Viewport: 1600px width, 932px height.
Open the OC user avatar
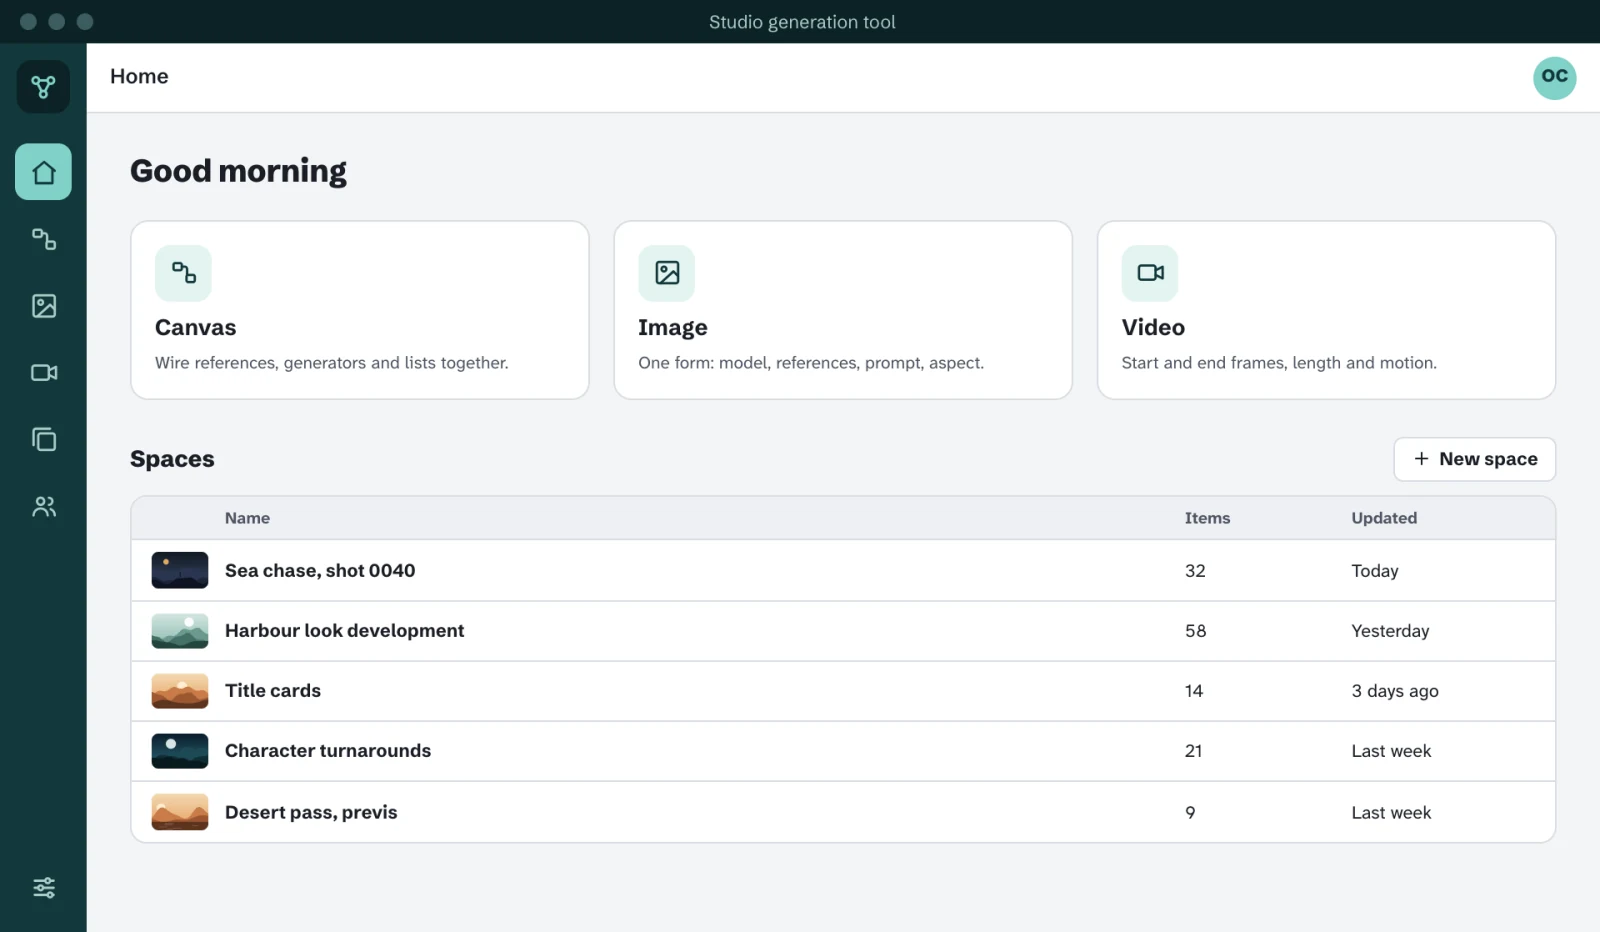point(1554,77)
